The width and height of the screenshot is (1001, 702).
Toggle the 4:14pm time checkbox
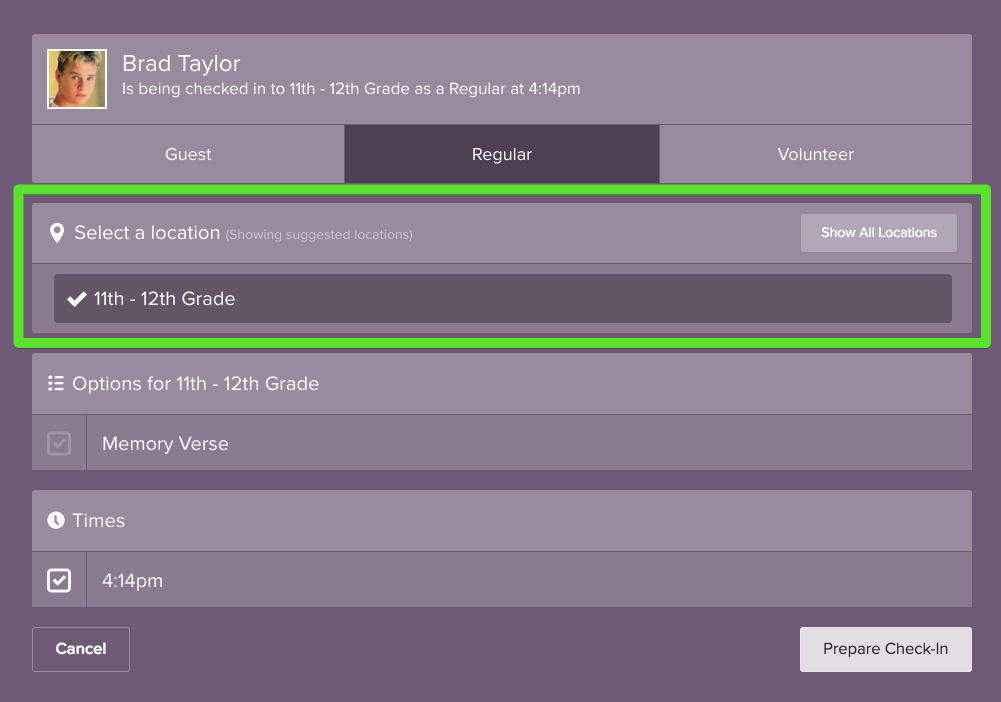click(x=59, y=580)
